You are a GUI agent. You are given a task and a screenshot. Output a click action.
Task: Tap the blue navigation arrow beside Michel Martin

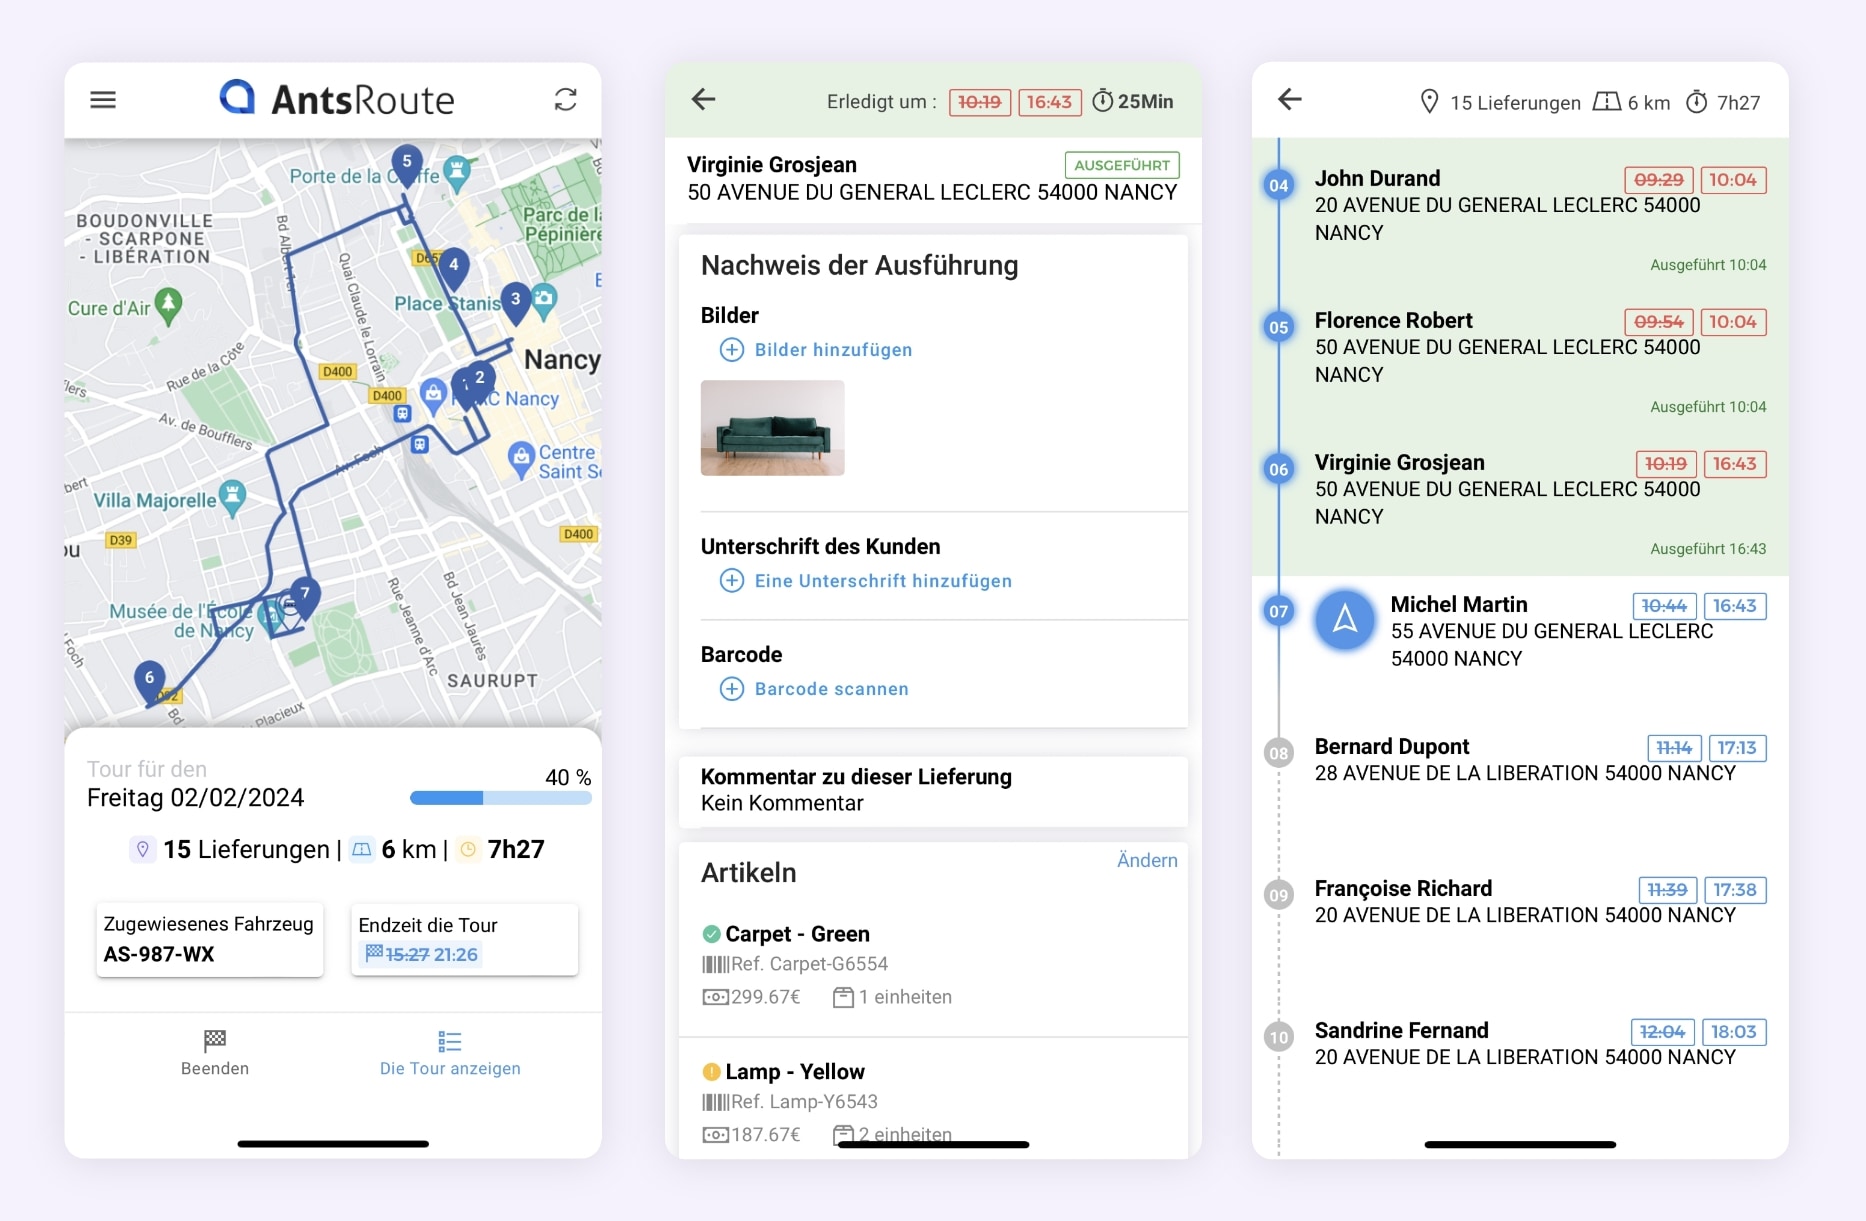coord(1345,621)
